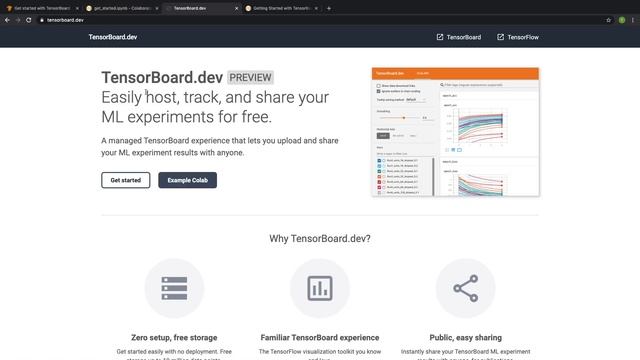The width and height of the screenshot is (640, 360).
Task: Click Public, easy sharing heading
Action: [x=465, y=338]
